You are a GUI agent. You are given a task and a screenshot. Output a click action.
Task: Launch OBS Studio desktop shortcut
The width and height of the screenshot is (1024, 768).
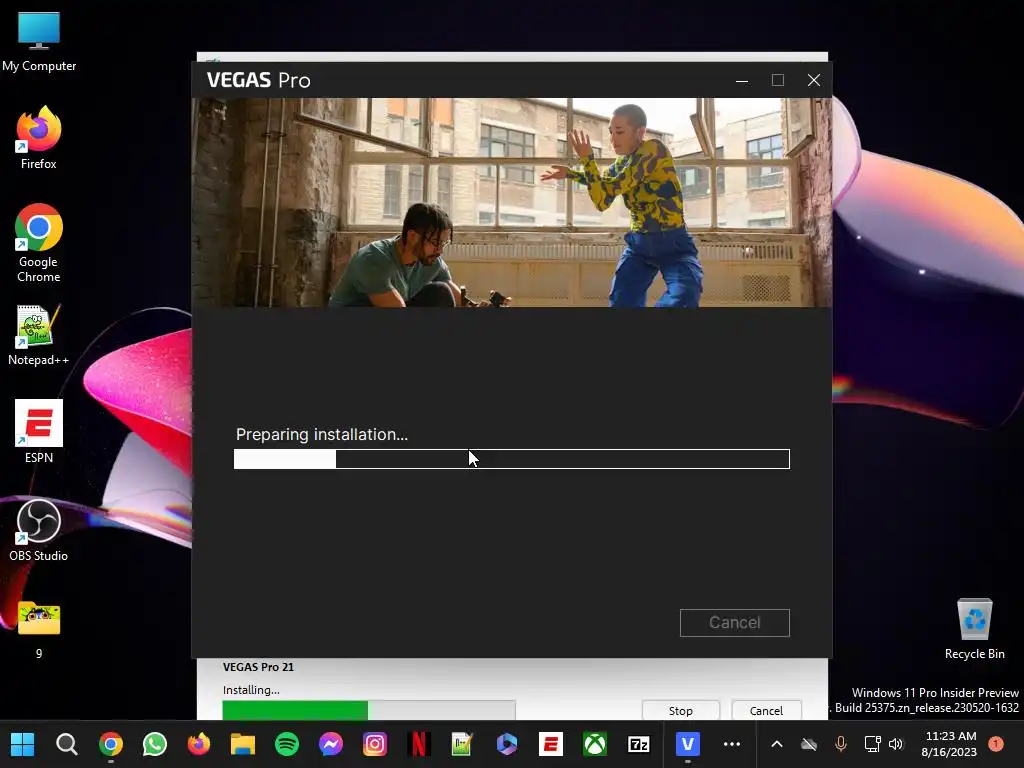click(39, 530)
